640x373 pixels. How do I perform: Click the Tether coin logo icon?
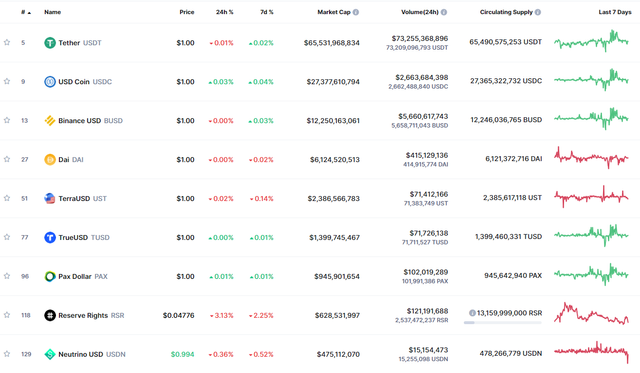pyautogui.click(x=50, y=42)
